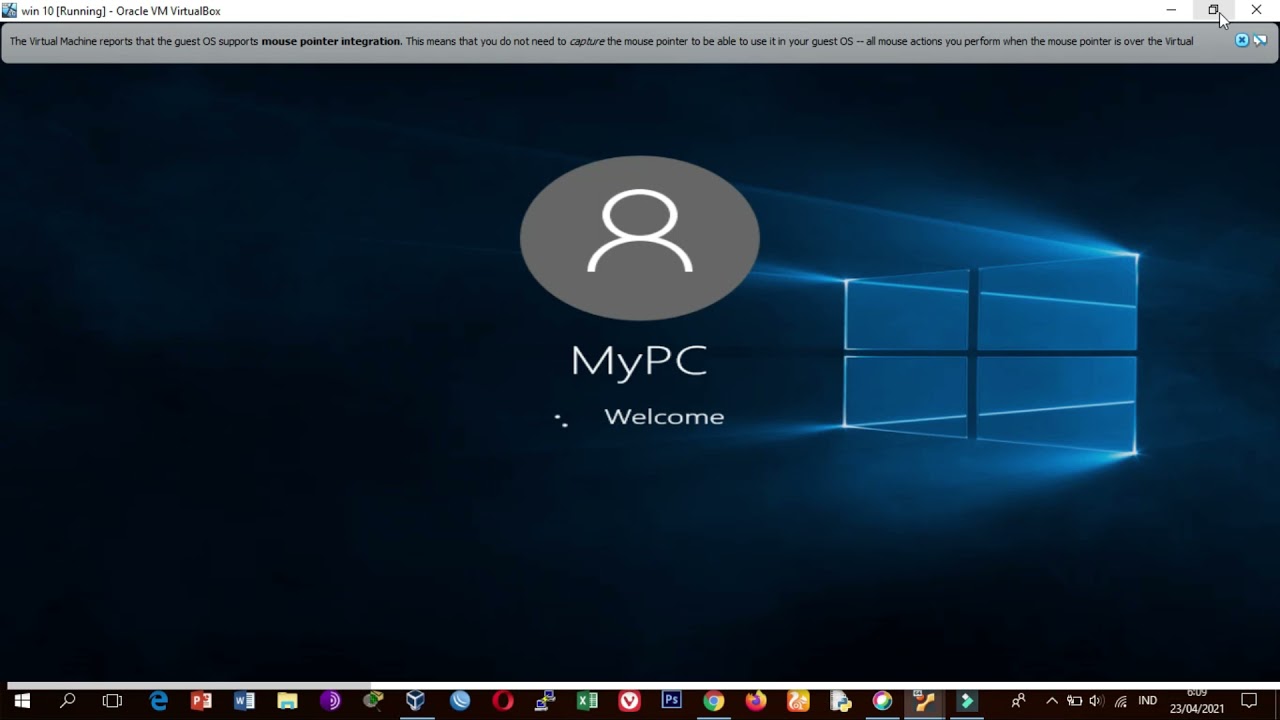Open the Wi-Fi network tray icon
Image resolution: width=1280 pixels, height=720 pixels.
1120,701
